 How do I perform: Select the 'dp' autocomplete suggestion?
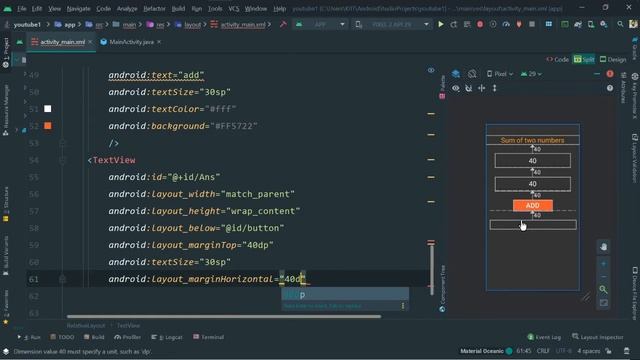pos(345,295)
